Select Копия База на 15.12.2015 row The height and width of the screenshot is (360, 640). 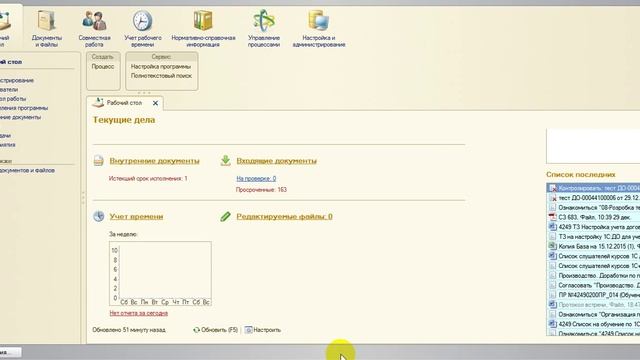(x=593, y=246)
